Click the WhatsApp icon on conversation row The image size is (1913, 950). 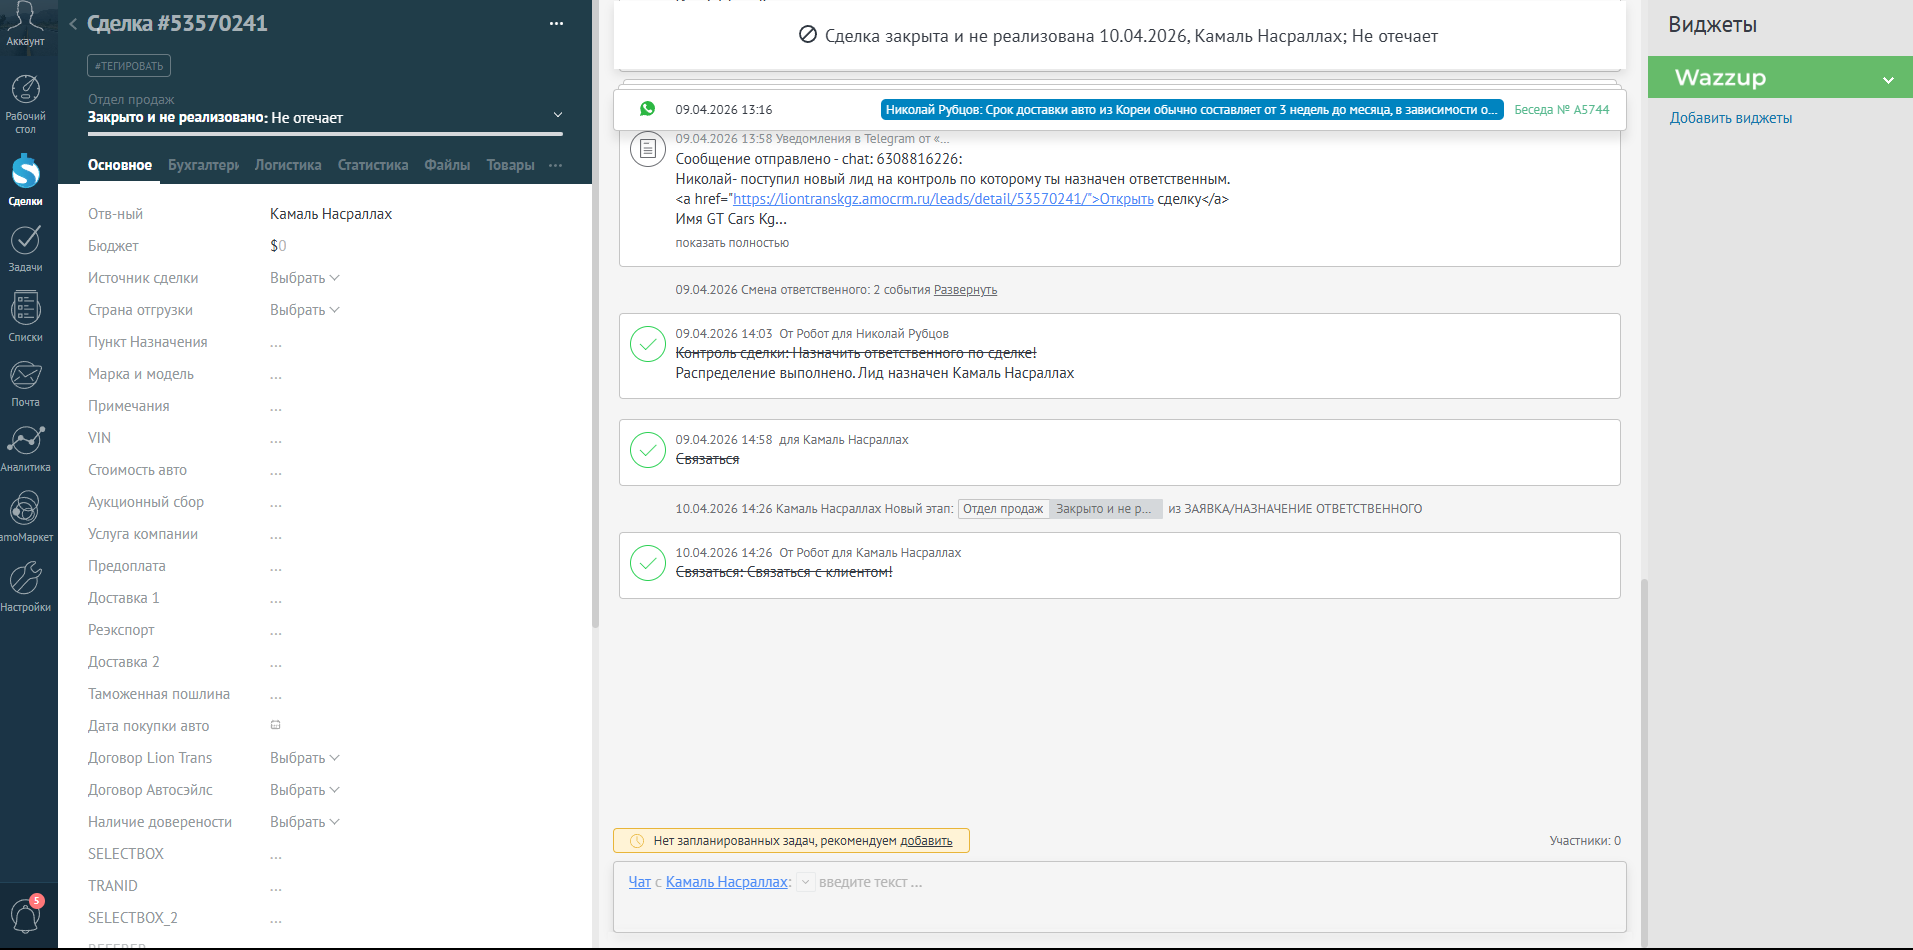click(648, 109)
